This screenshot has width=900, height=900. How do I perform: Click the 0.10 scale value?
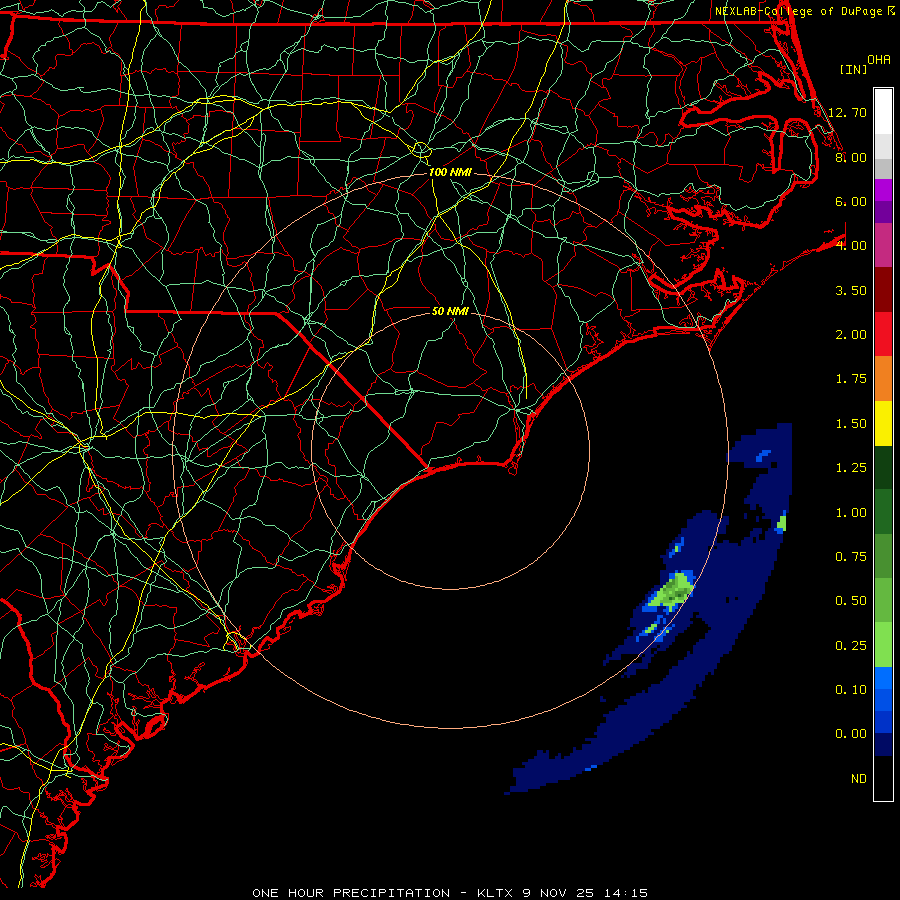(x=851, y=690)
